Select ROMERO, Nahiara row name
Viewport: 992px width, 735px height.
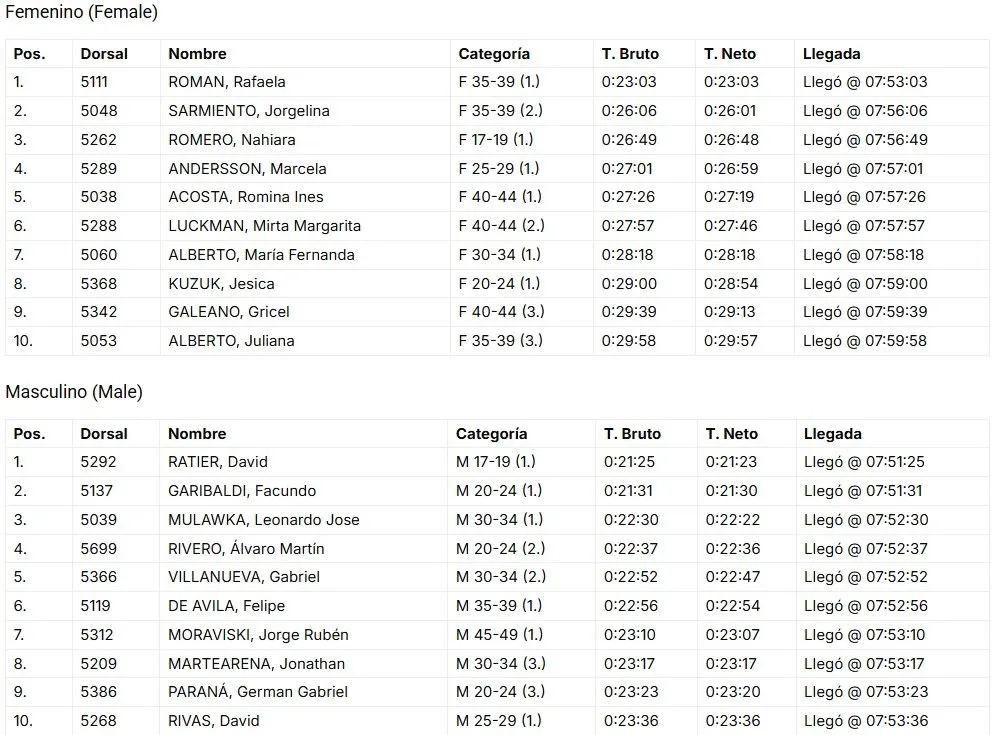[232, 140]
